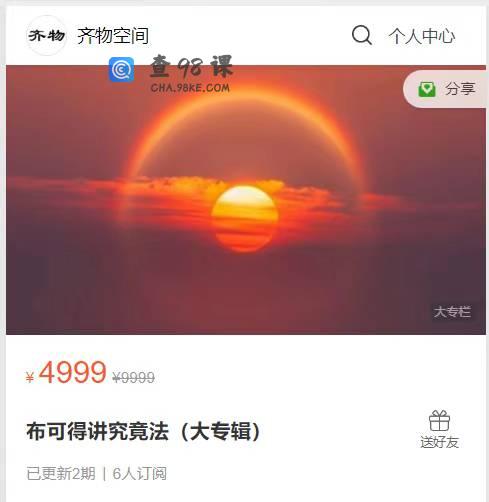Select 送好友 send to friend

click(x=439, y=442)
